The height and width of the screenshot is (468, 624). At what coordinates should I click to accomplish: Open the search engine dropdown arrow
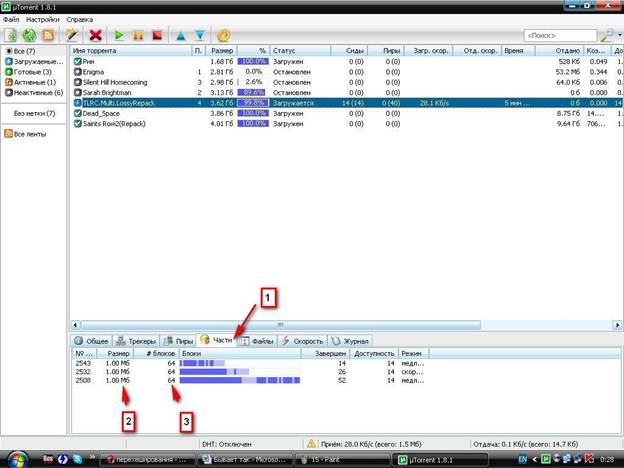[620, 35]
